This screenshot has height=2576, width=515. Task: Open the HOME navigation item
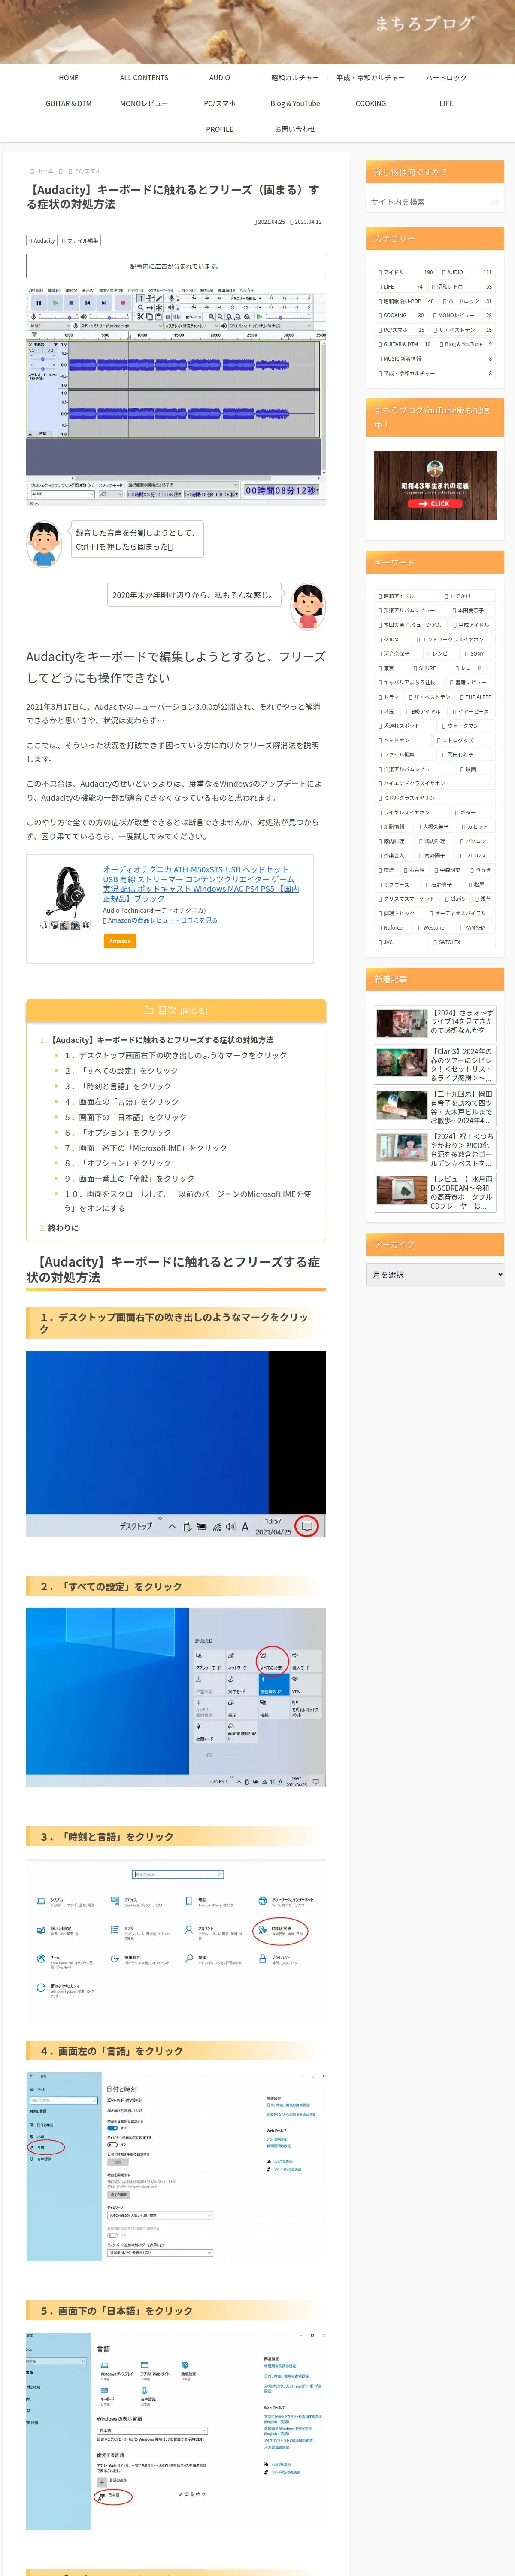point(68,77)
